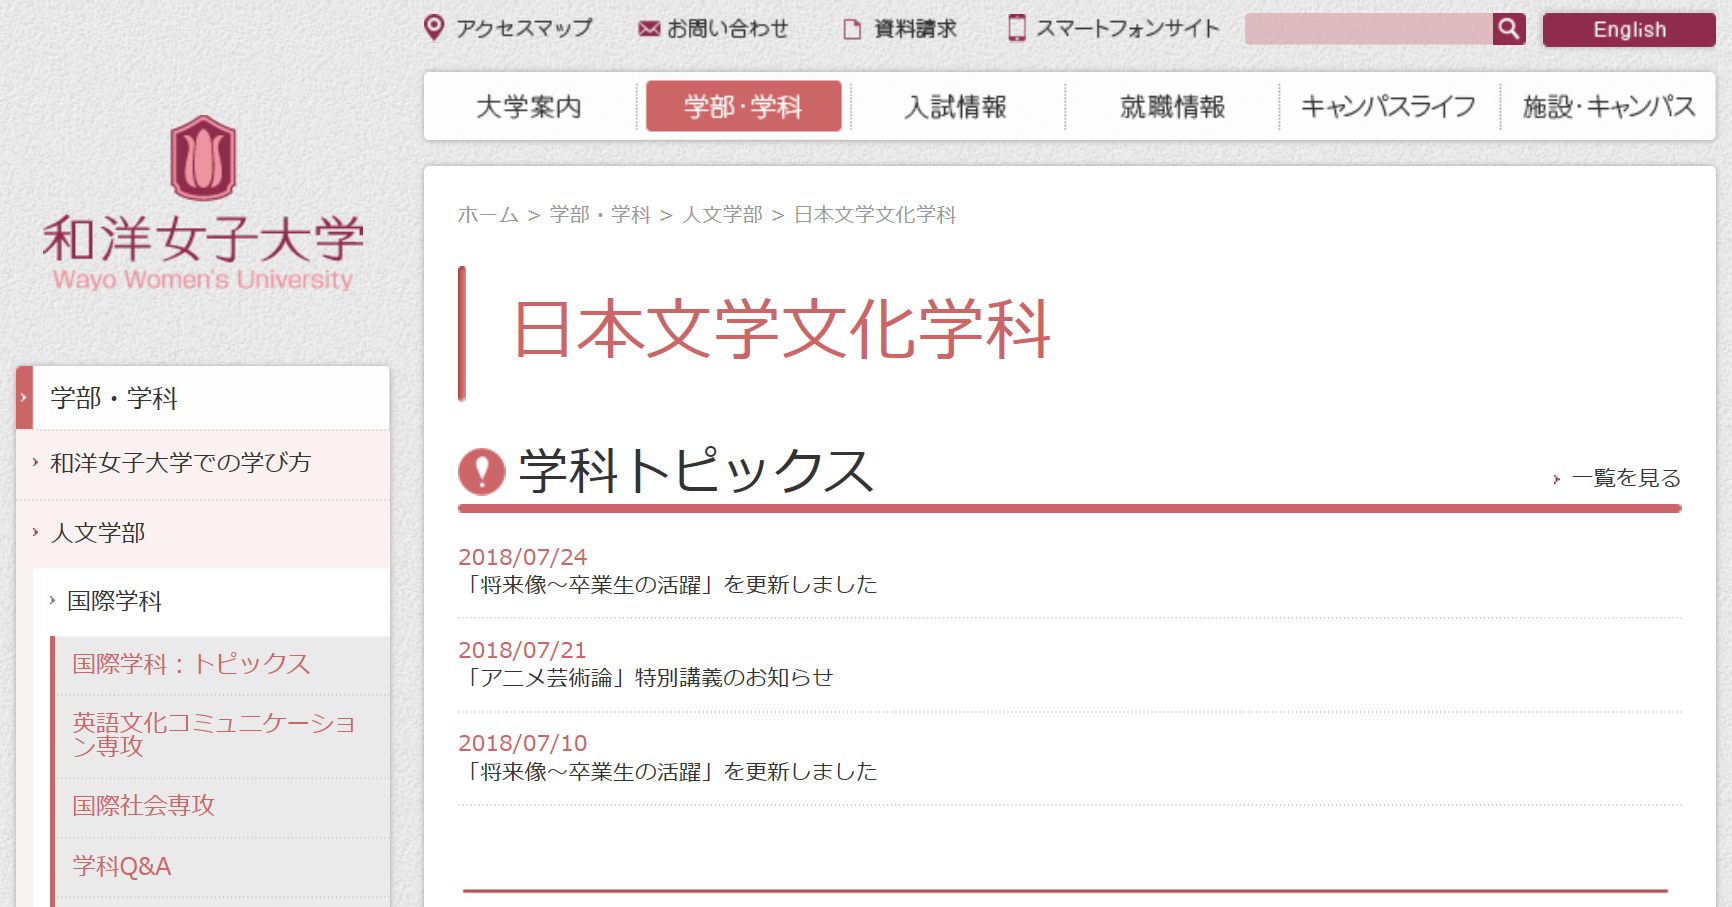The image size is (1732, 907).
Task: Open the お問い合わせ link
Action: click(728, 29)
